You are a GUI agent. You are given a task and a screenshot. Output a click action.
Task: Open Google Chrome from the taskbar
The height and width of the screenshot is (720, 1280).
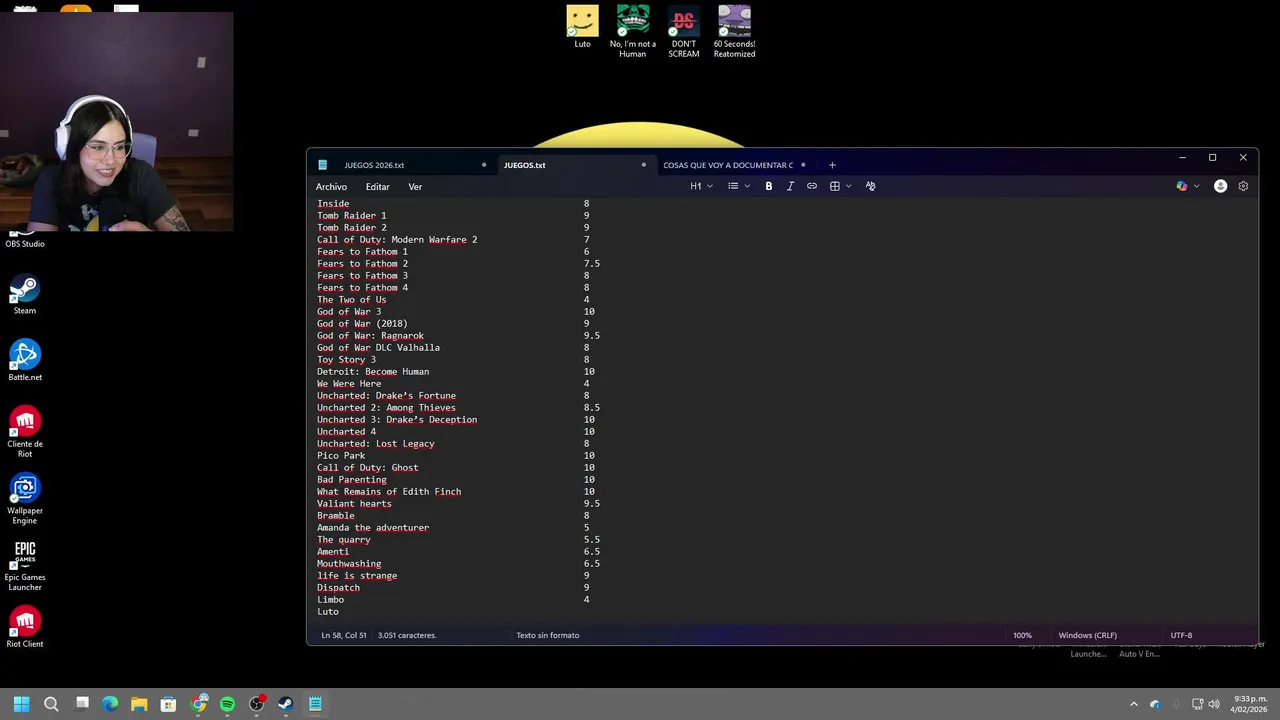tap(198, 704)
